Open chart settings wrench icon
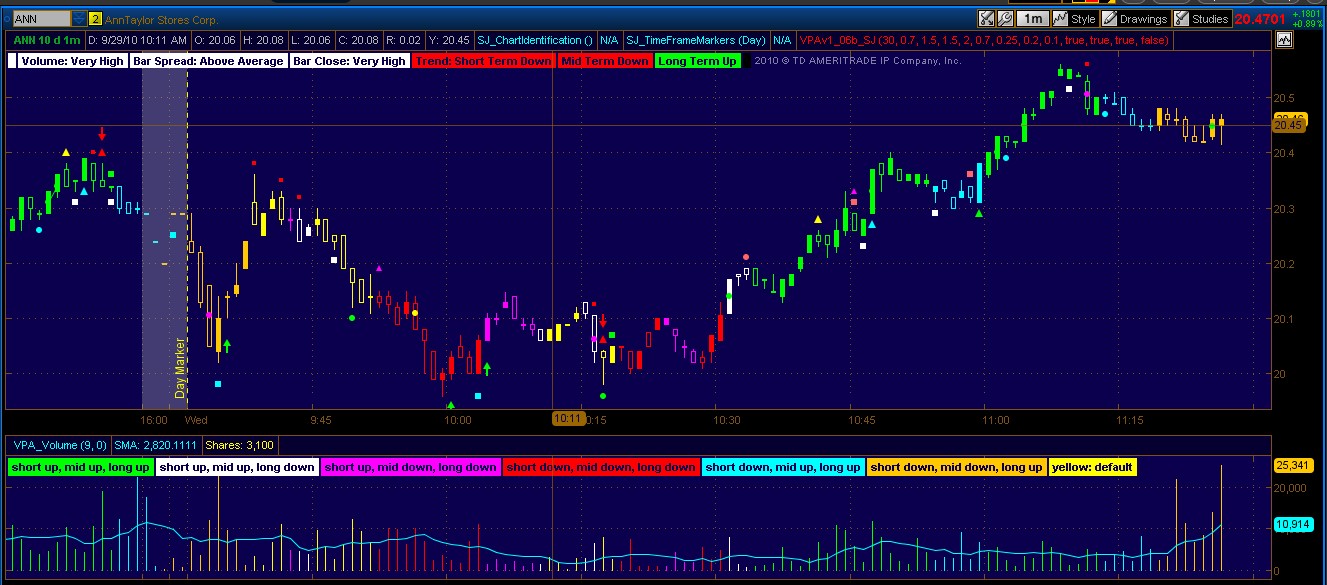1327x585 pixels. [x=1004, y=18]
